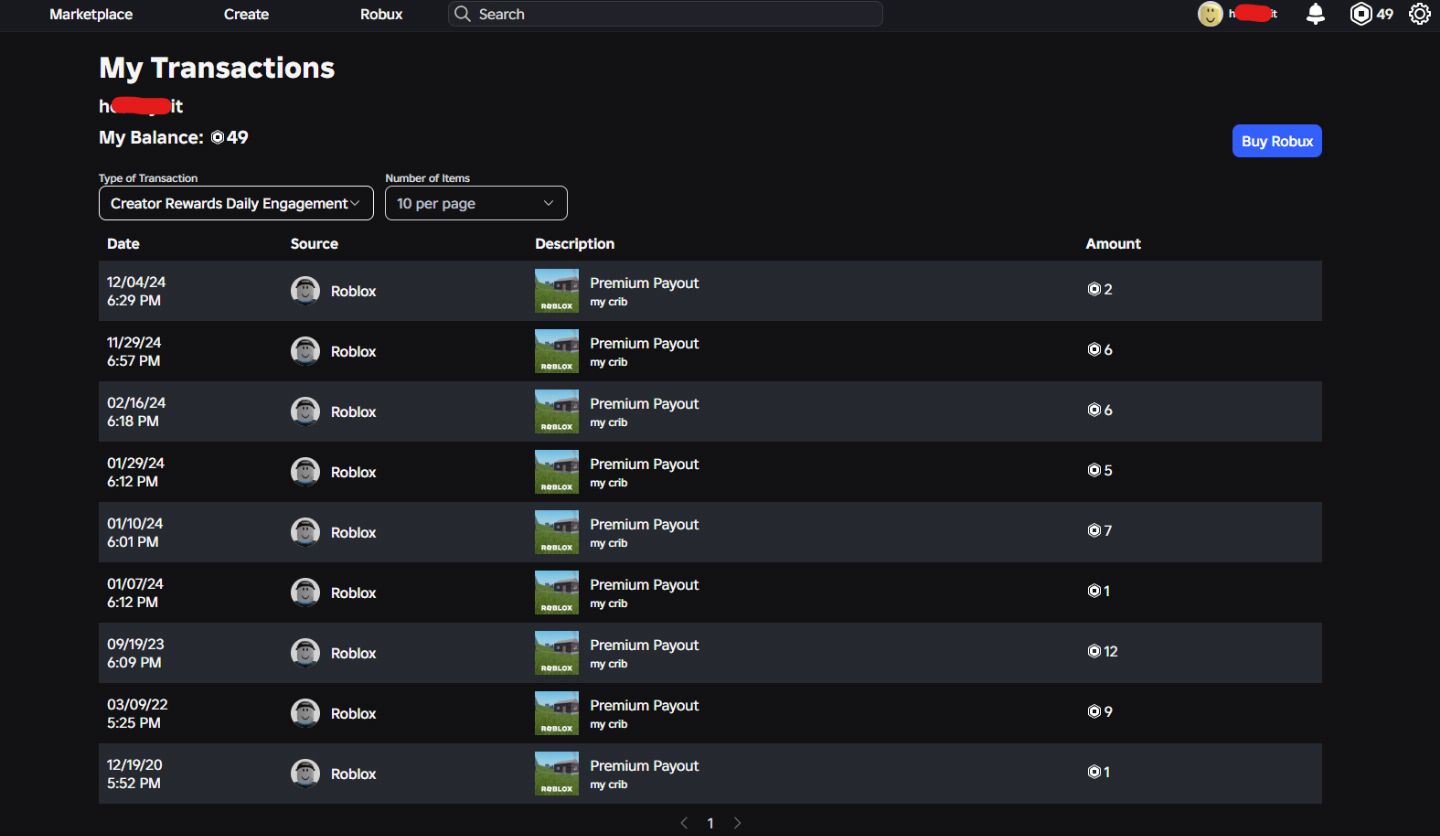Click Roblox avatar icon in 12/04/24 row

[305, 291]
